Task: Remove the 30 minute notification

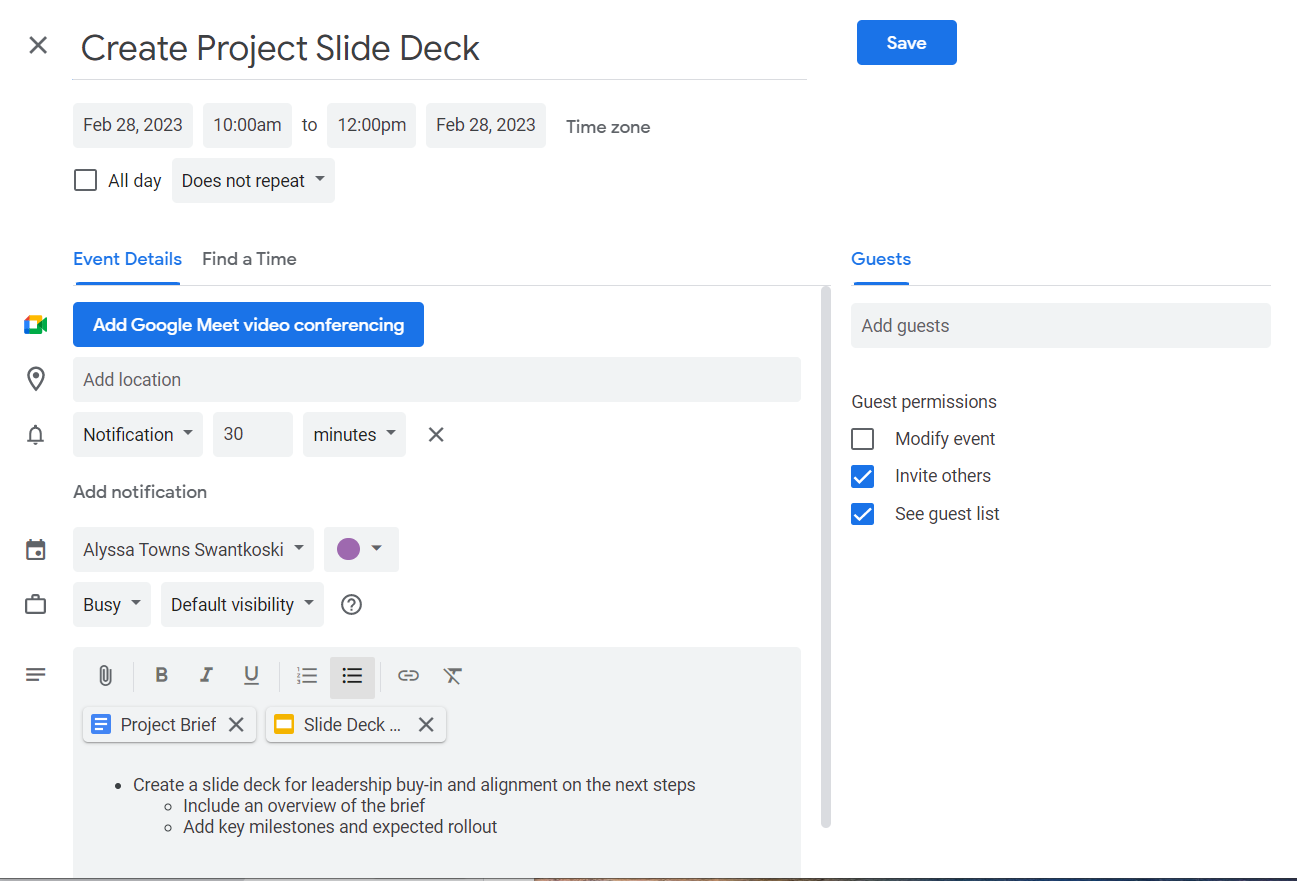Action: point(436,435)
